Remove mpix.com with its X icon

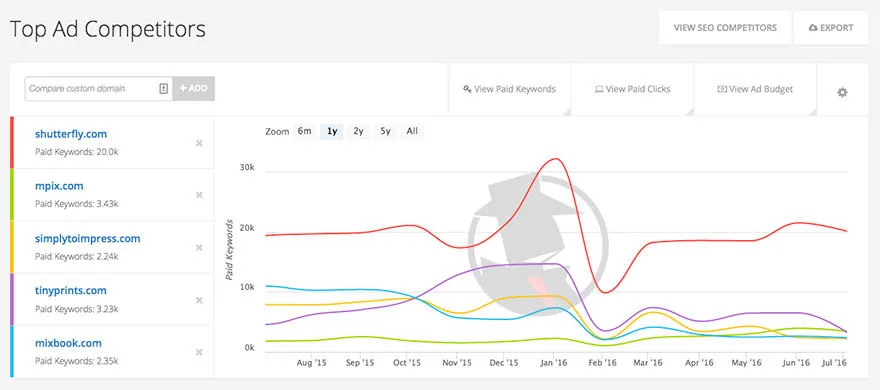(x=199, y=195)
